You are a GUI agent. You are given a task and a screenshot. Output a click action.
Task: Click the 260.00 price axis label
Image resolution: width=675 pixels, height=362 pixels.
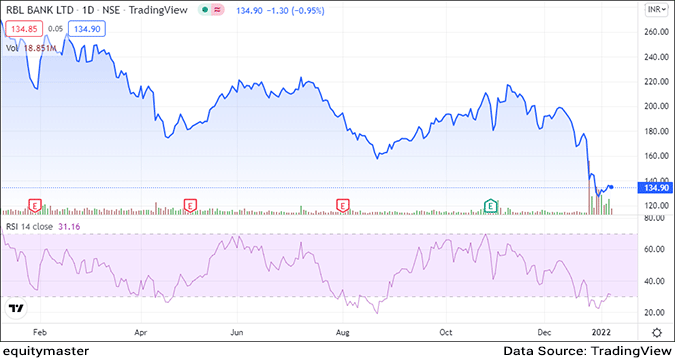pos(656,32)
